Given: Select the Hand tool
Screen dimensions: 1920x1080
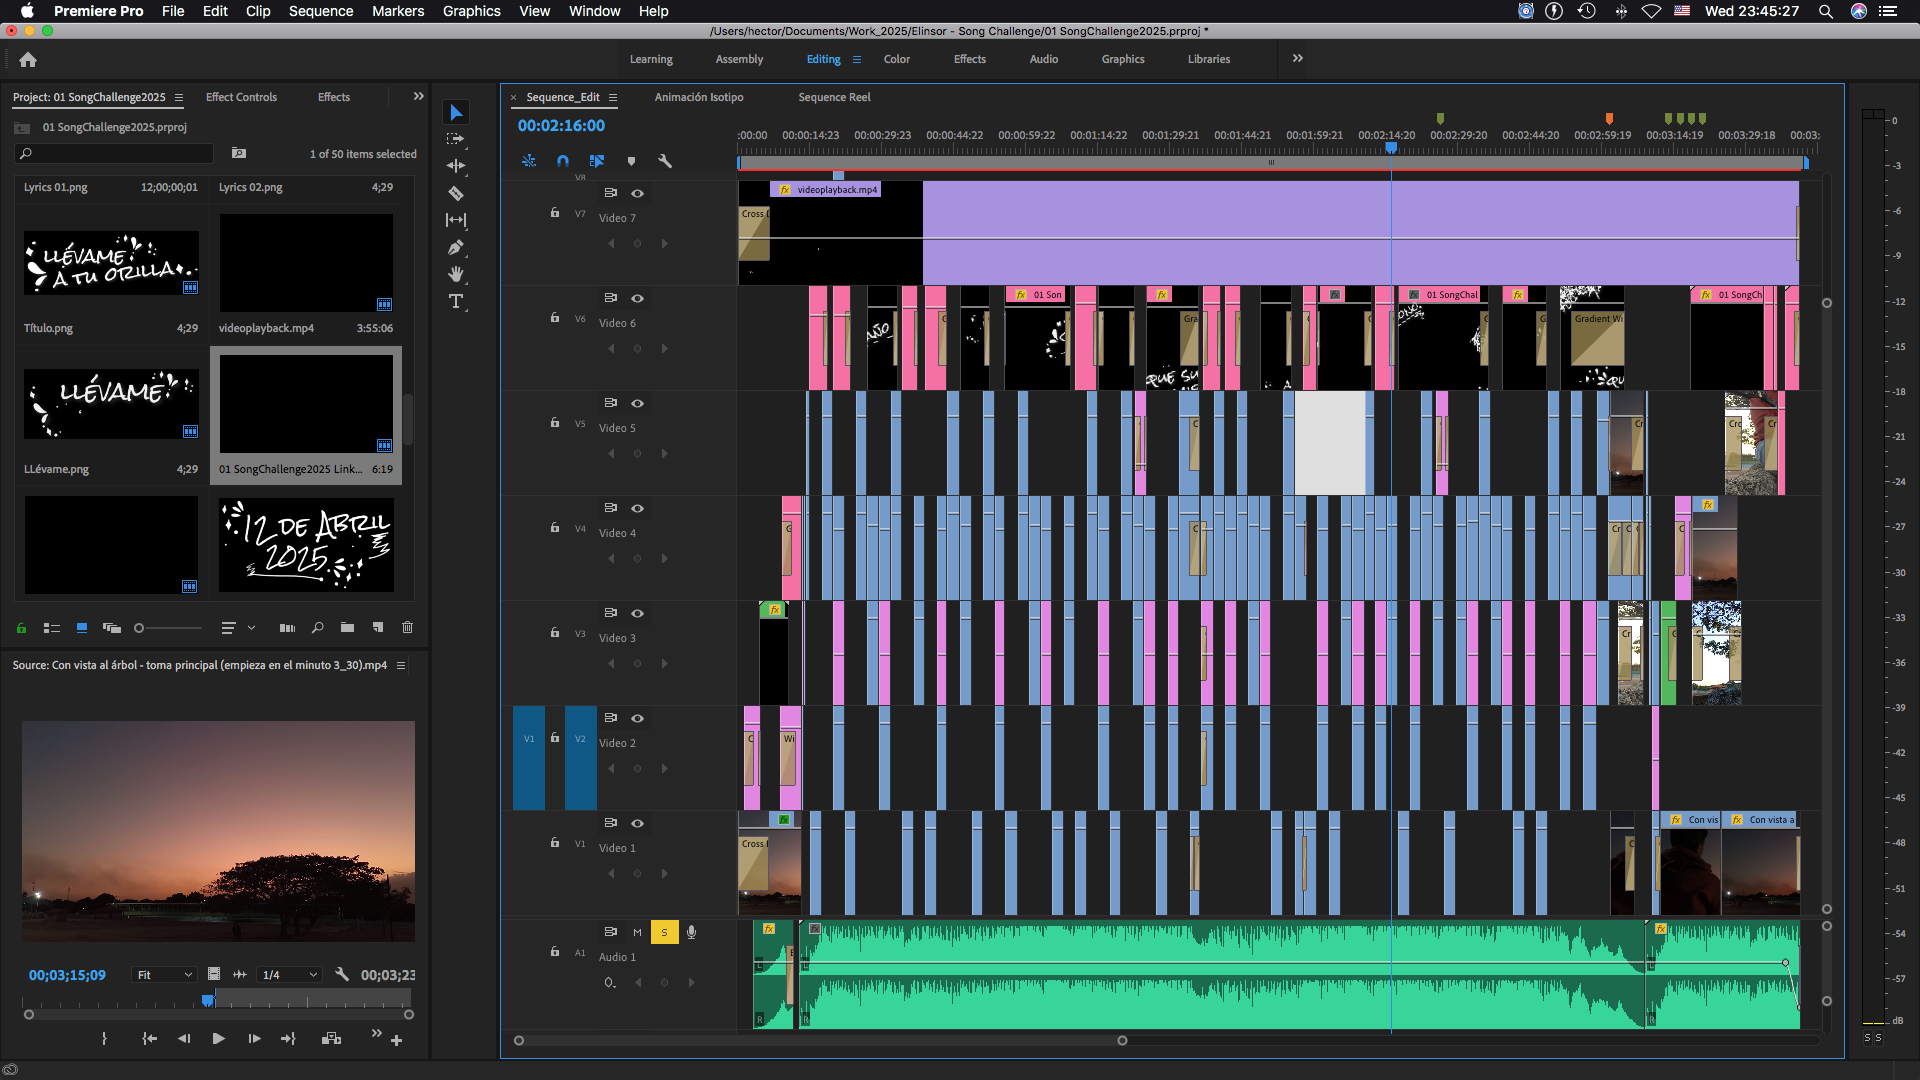Looking at the screenshot, I should [x=456, y=274].
